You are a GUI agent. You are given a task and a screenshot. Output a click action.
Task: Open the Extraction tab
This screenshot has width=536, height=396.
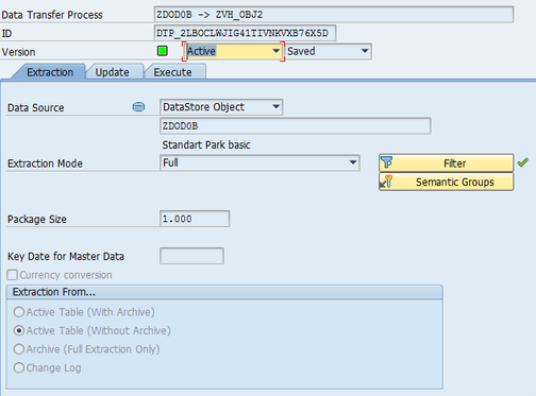pyautogui.click(x=50, y=72)
